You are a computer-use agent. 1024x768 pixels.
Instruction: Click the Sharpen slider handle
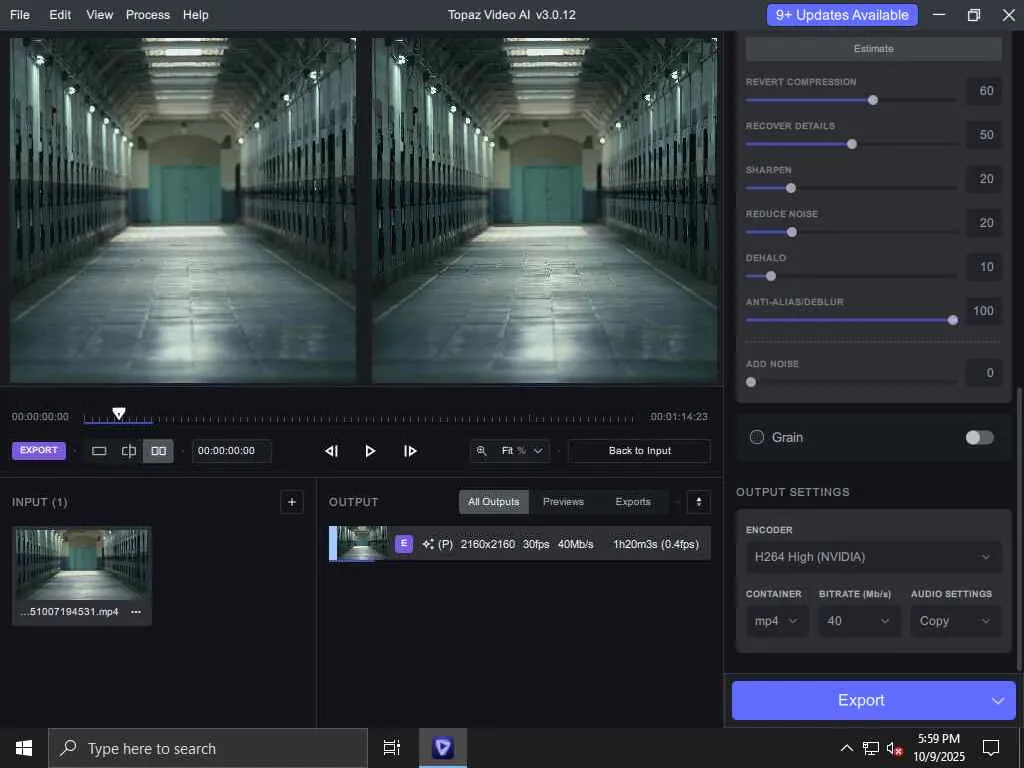pyautogui.click(x=791, y=188)
